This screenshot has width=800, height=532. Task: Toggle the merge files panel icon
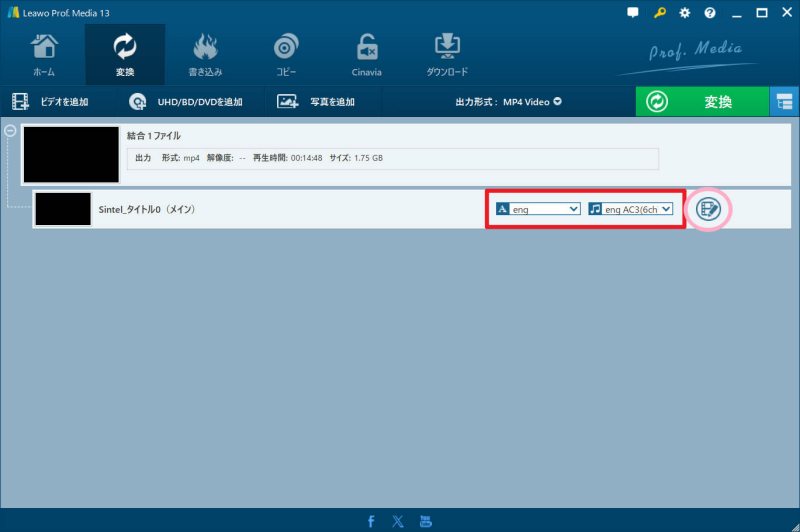tap(784, 102)
